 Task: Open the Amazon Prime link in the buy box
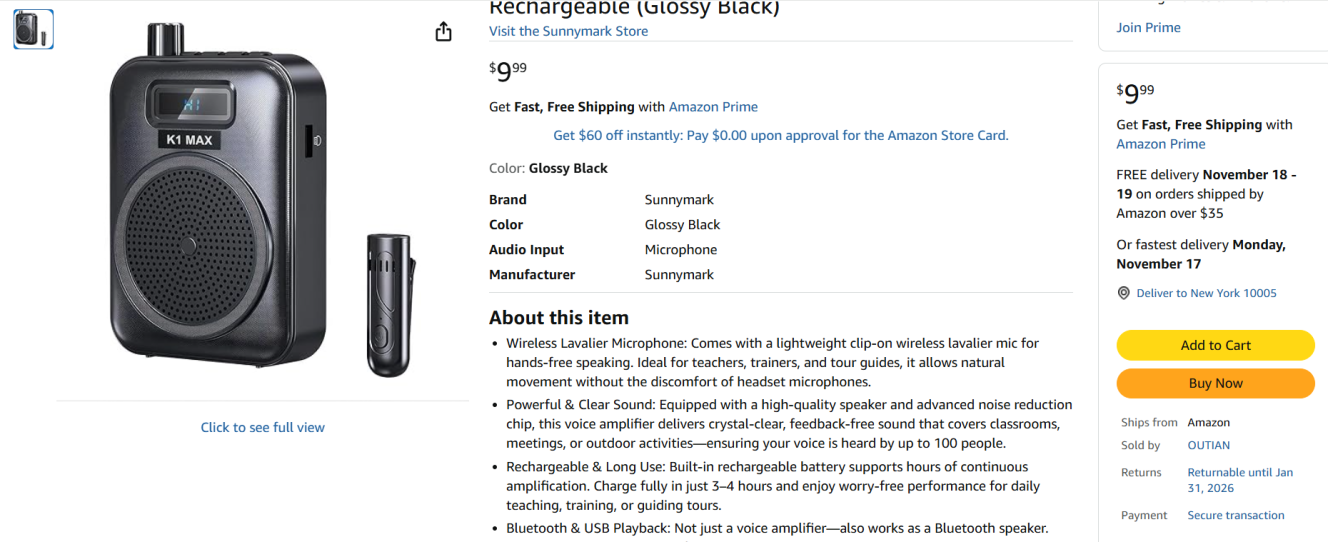[x=1160, y=144]
